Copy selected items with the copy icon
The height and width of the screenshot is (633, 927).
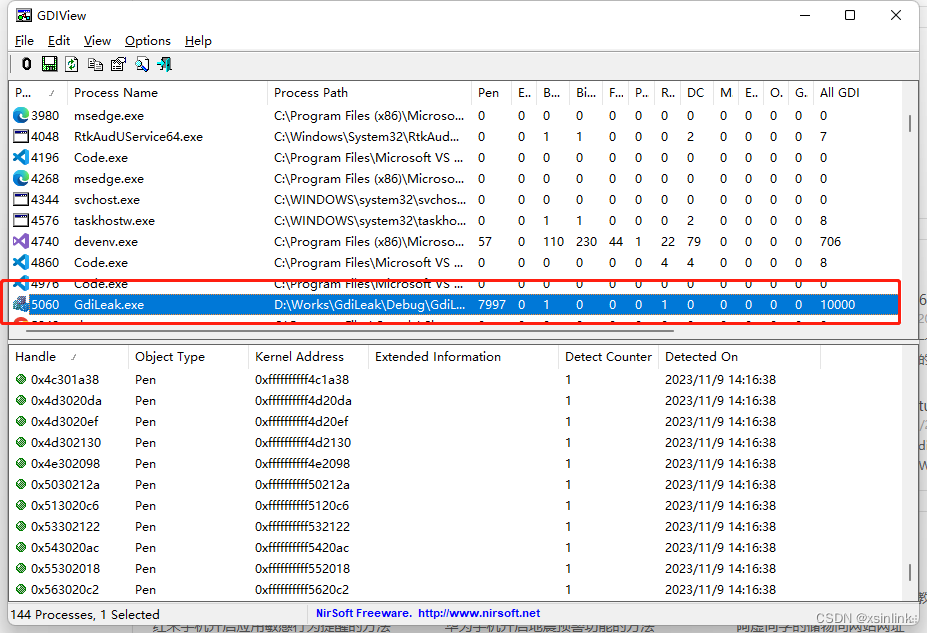point(94,64)
